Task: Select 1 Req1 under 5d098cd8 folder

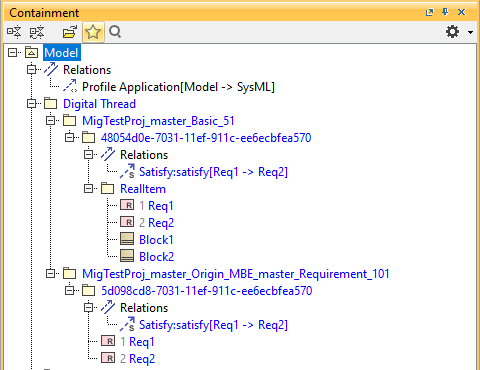Action: coord(137,342)
